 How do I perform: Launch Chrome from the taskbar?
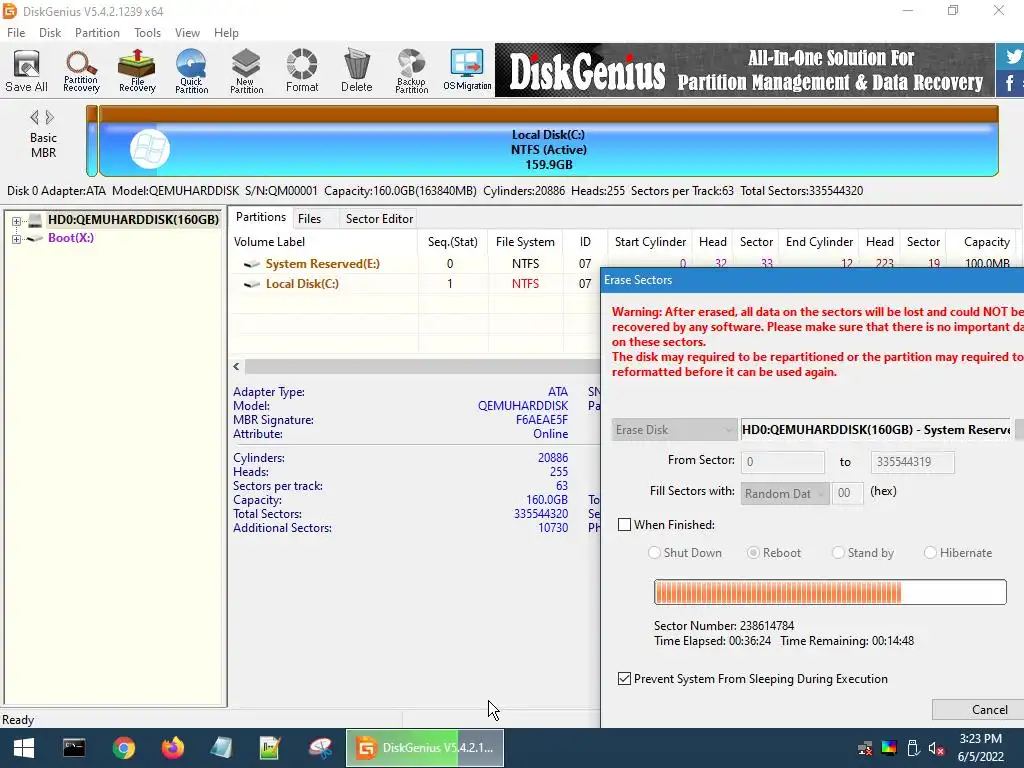coord(123,748)
